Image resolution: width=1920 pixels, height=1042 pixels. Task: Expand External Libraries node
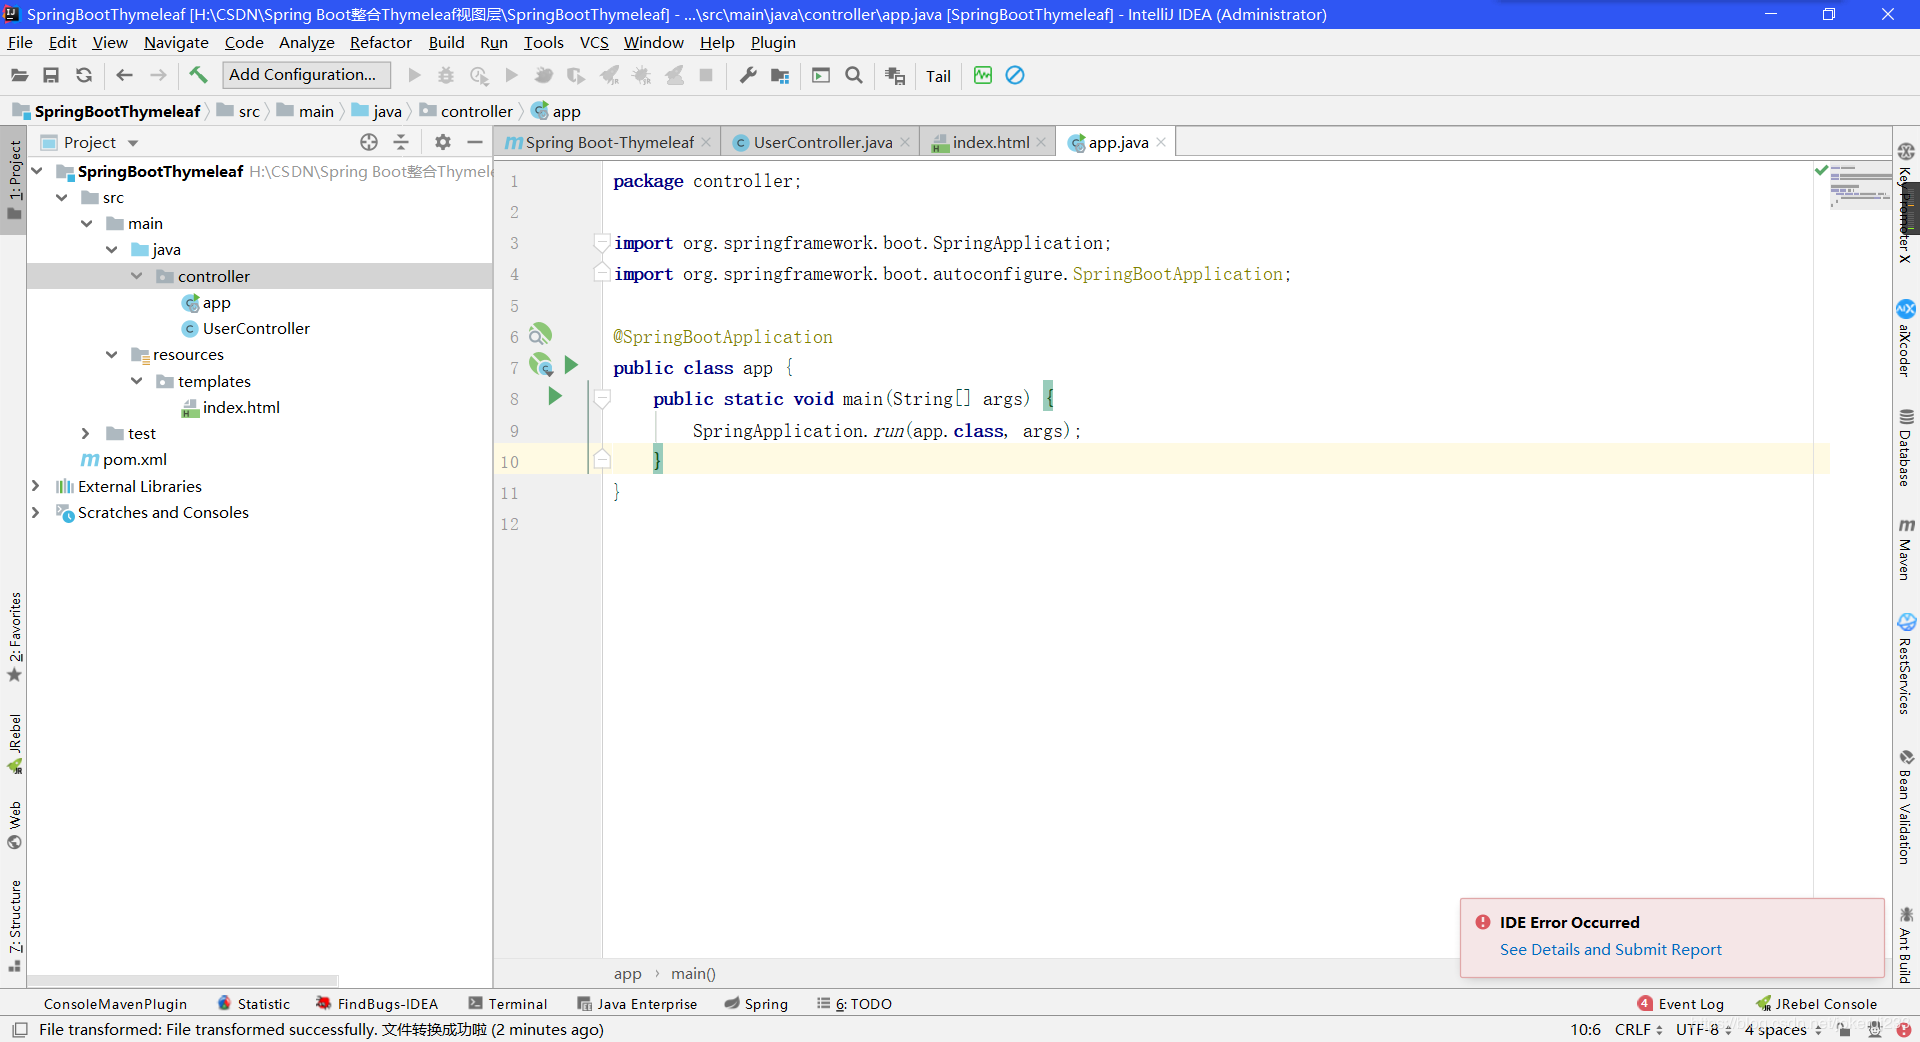coord(36,486)
